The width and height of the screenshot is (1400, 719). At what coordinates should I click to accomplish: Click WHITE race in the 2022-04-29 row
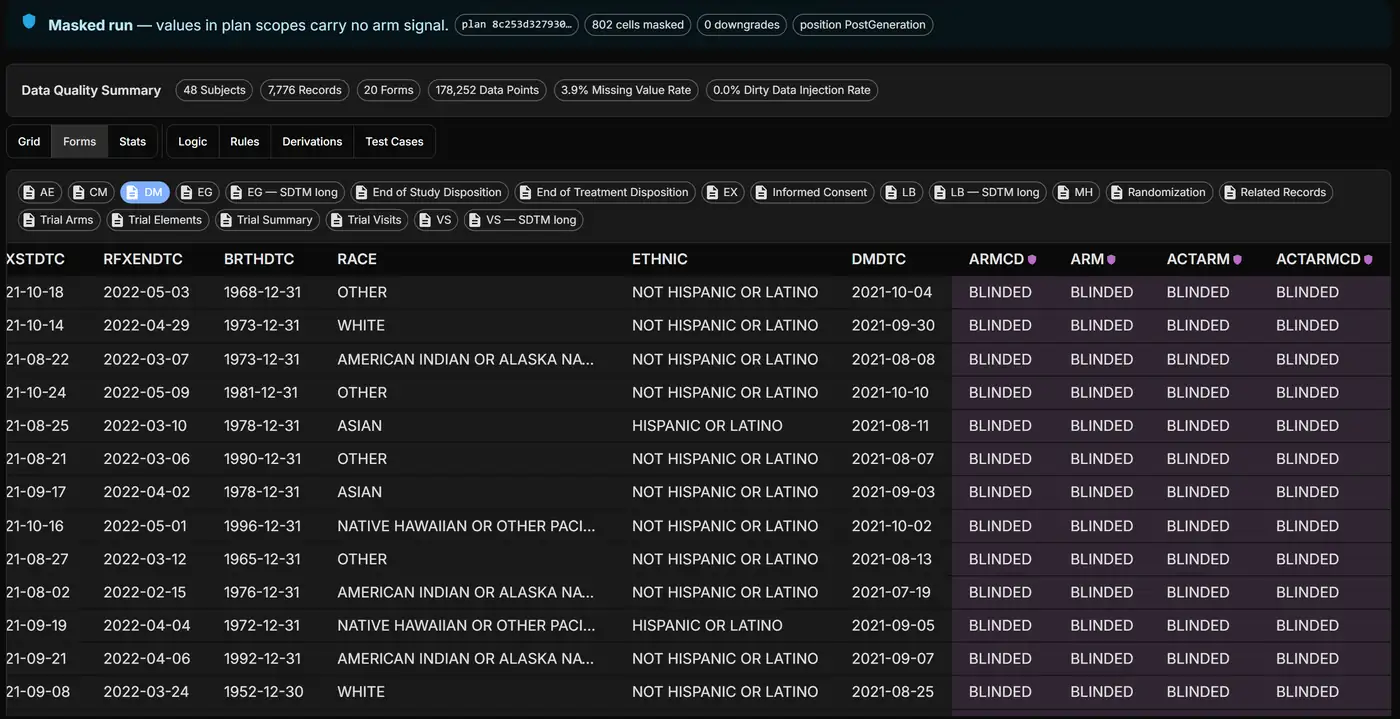[x=361, y=325]
